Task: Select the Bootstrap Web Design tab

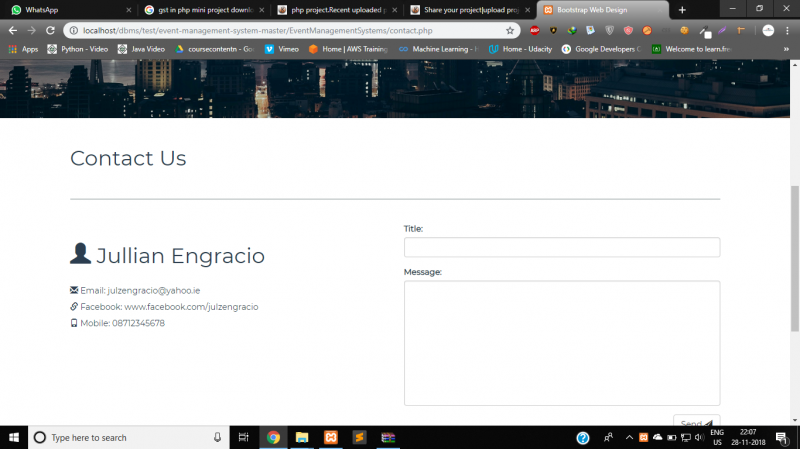Action: [x=602, y=10]
